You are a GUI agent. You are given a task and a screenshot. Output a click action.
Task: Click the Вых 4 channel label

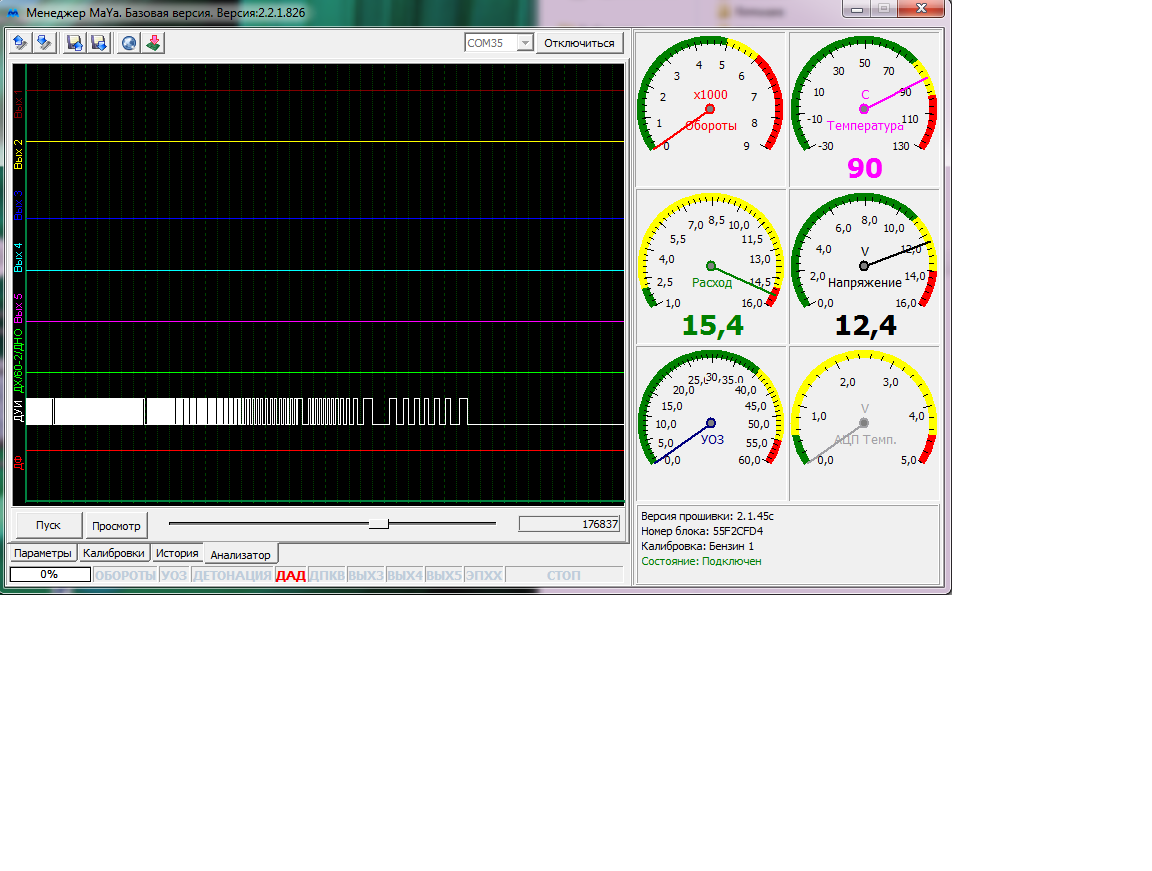click(x=18, y=257)
